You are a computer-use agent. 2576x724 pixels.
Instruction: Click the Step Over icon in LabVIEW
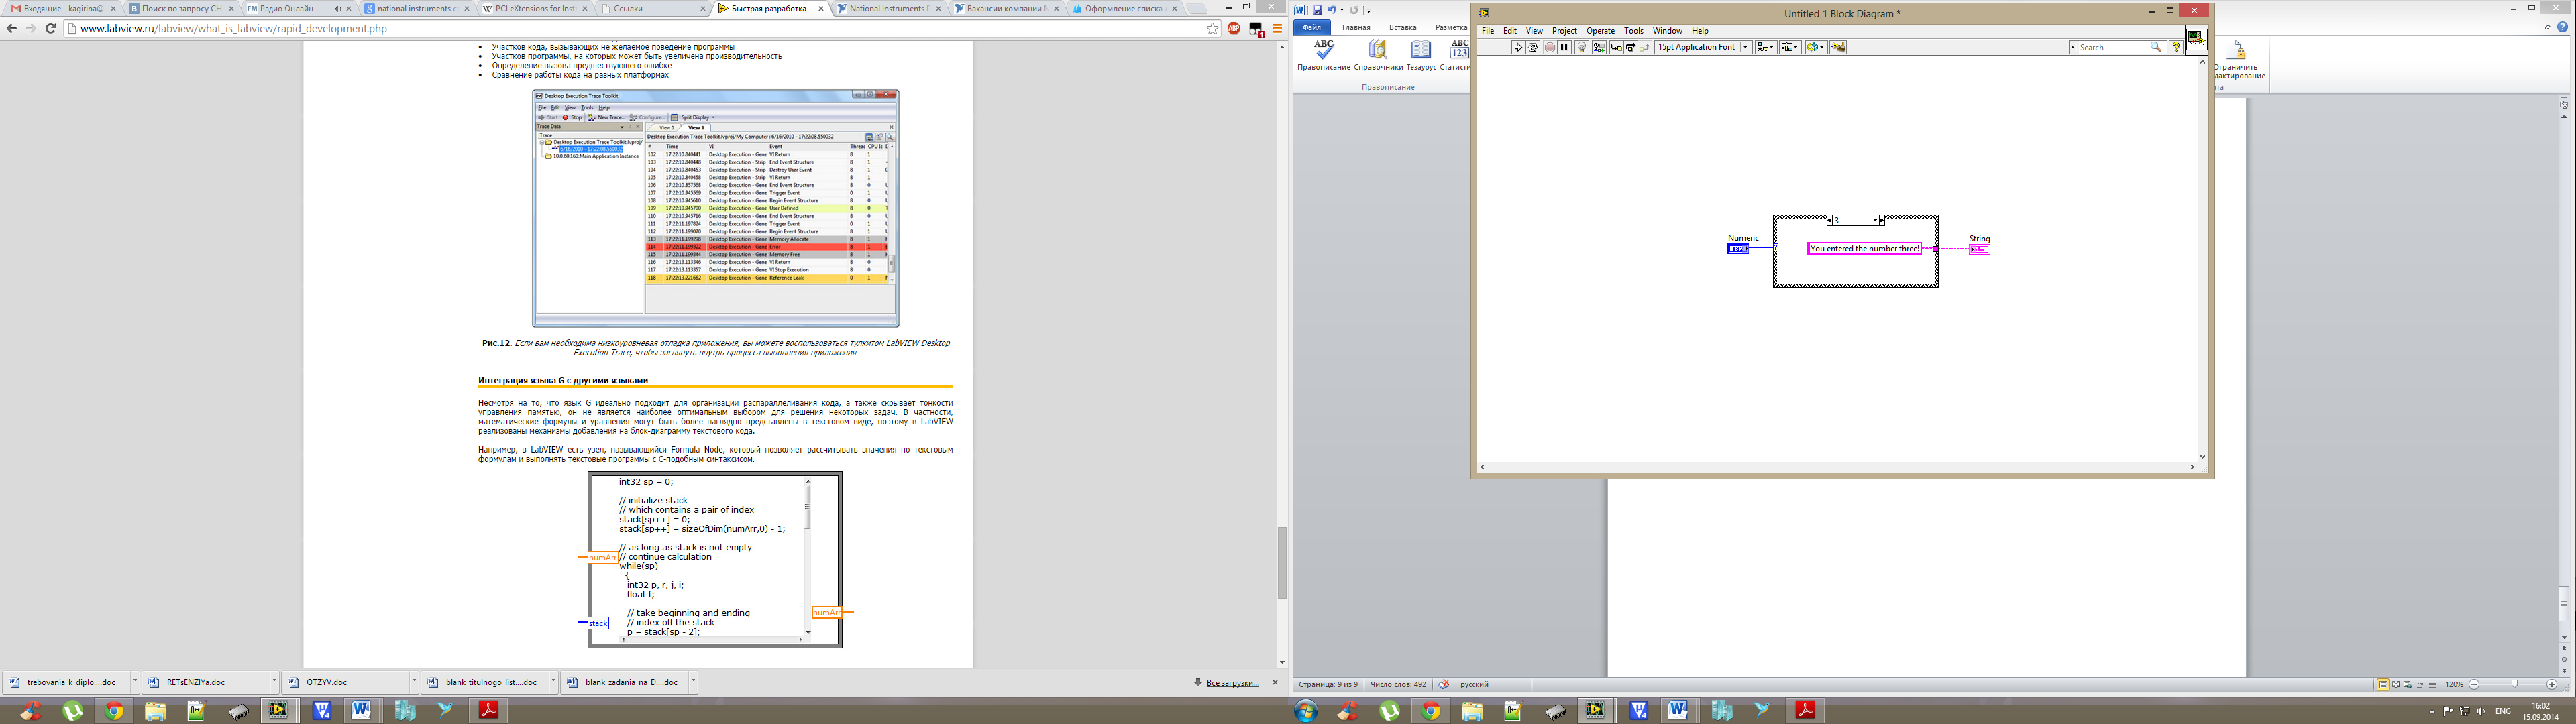pyautogui.click(x=1630, y=47)
